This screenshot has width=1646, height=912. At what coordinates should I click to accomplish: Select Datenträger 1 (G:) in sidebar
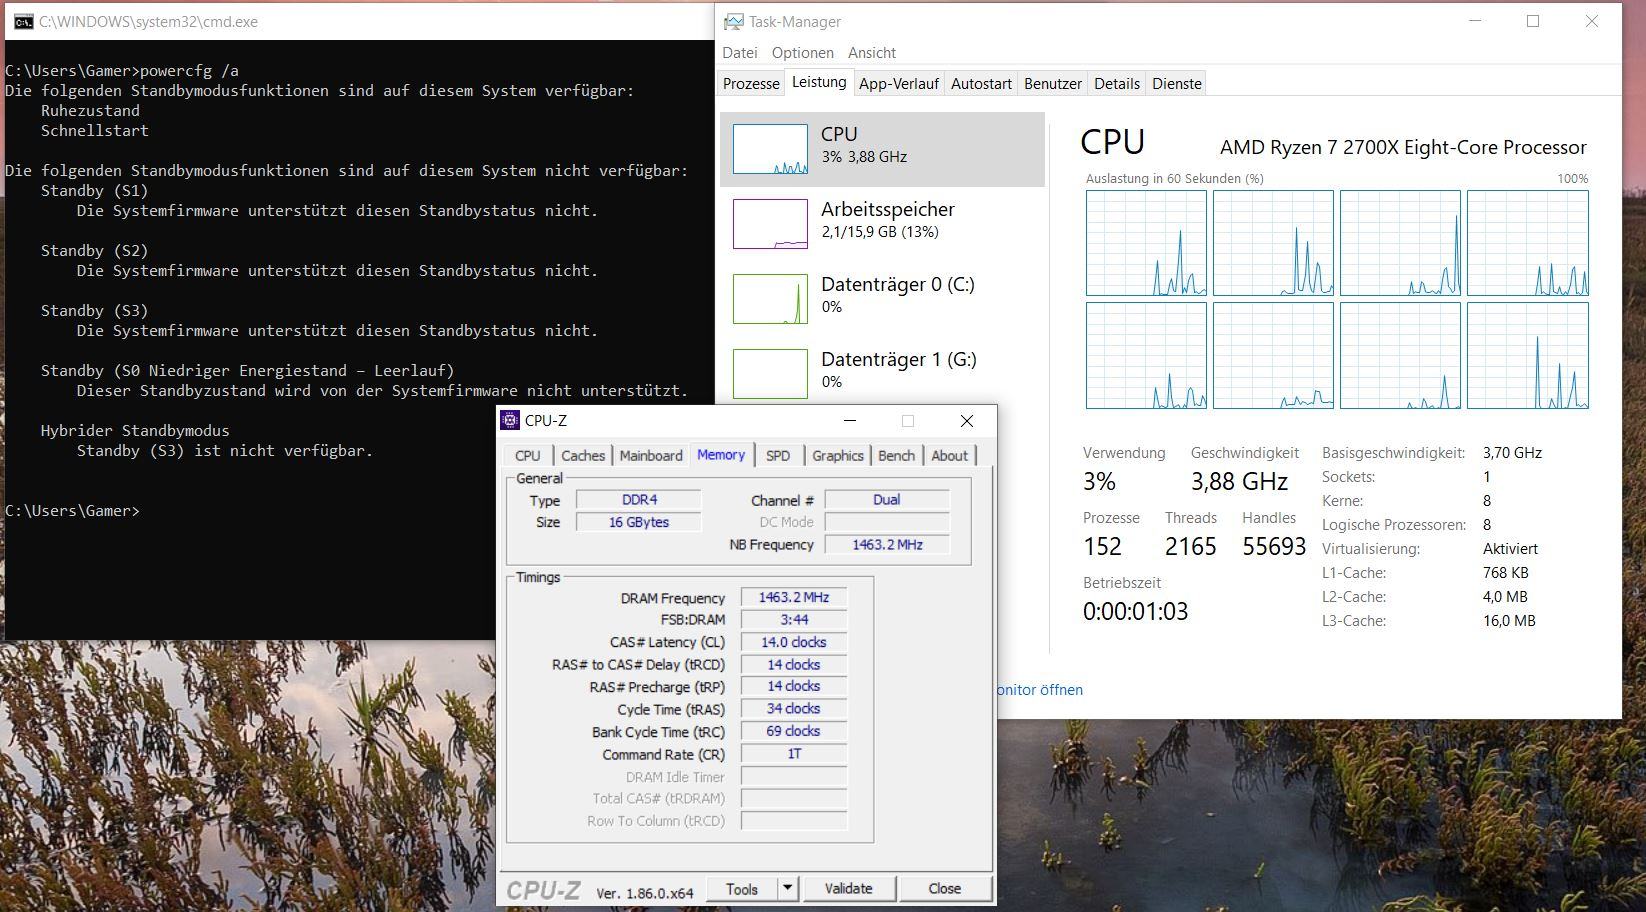(x=882, y=371)
